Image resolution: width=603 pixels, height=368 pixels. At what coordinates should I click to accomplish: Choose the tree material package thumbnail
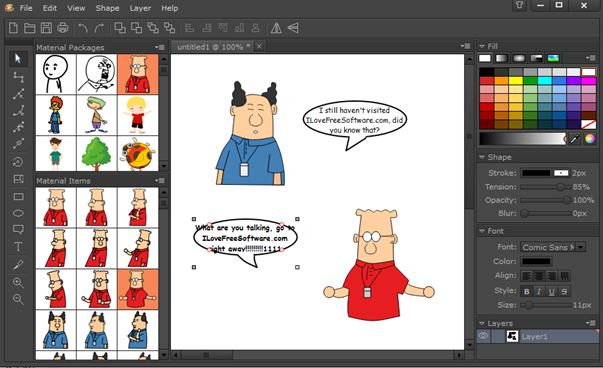pos(97,153)
